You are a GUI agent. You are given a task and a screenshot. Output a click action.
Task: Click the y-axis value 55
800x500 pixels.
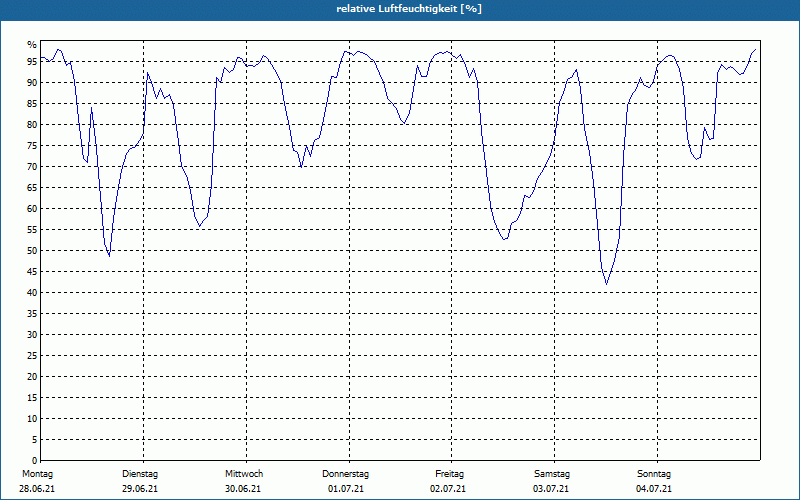[32, 230]
